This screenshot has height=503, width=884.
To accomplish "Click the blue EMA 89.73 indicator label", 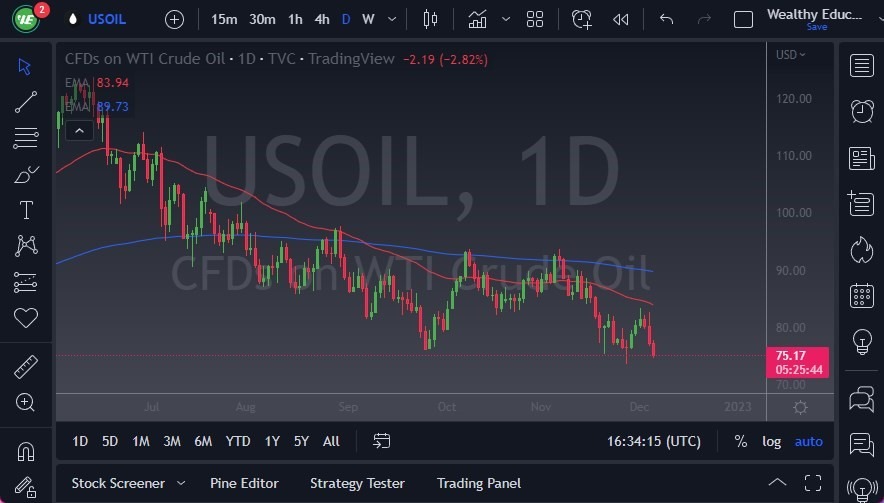I will tap(97, 107).
